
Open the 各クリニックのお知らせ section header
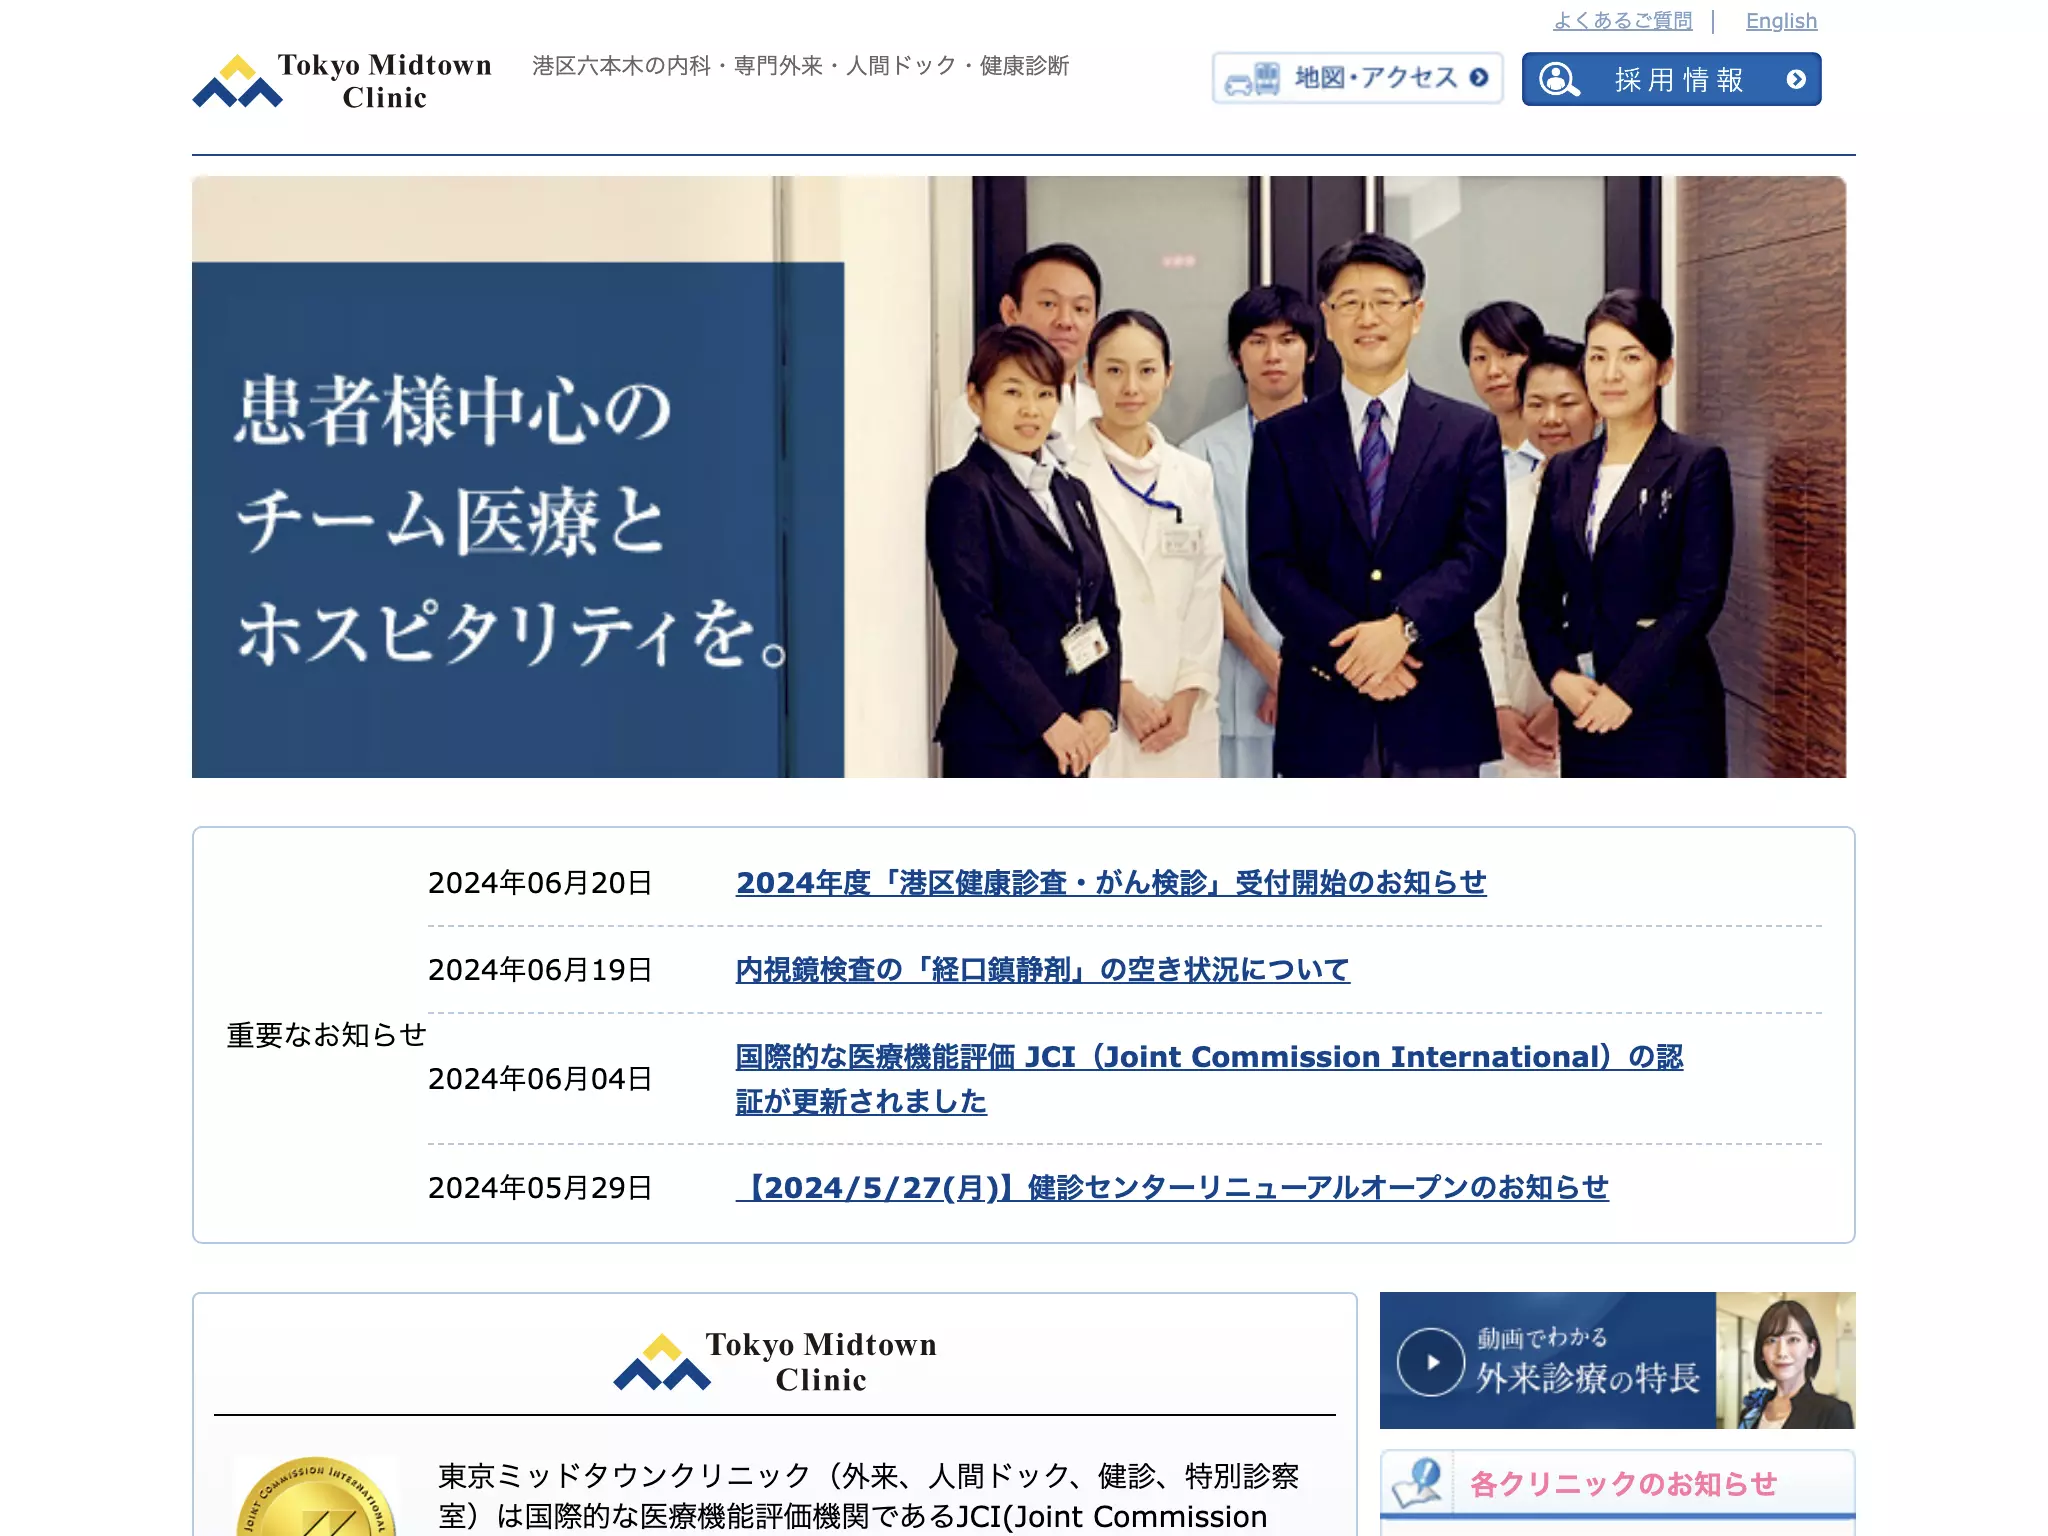[1617, 1484]
